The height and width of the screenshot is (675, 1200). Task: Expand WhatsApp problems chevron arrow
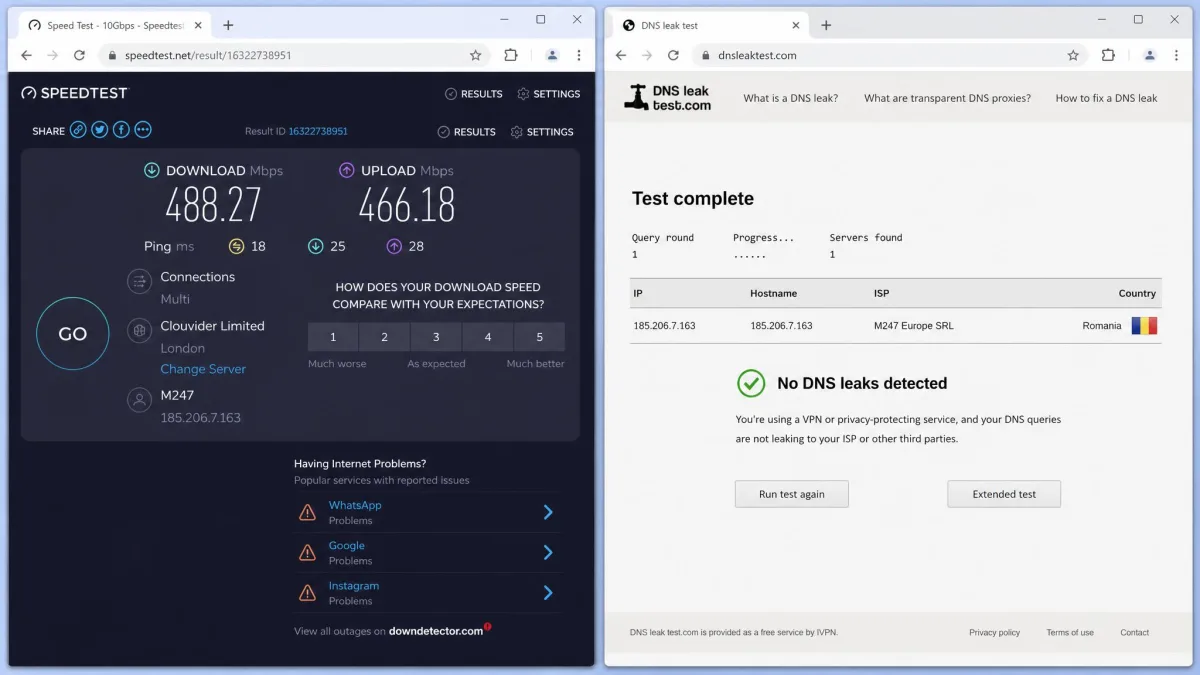[x=548, y=512]
